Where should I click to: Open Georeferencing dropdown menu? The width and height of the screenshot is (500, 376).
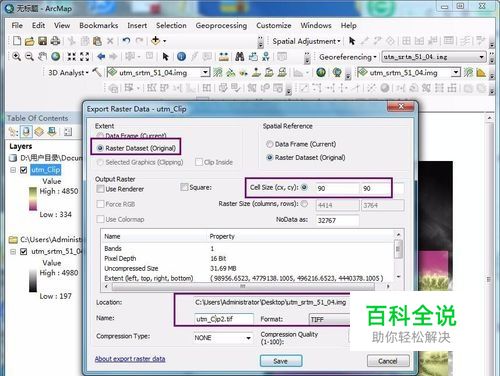[348, 57]
